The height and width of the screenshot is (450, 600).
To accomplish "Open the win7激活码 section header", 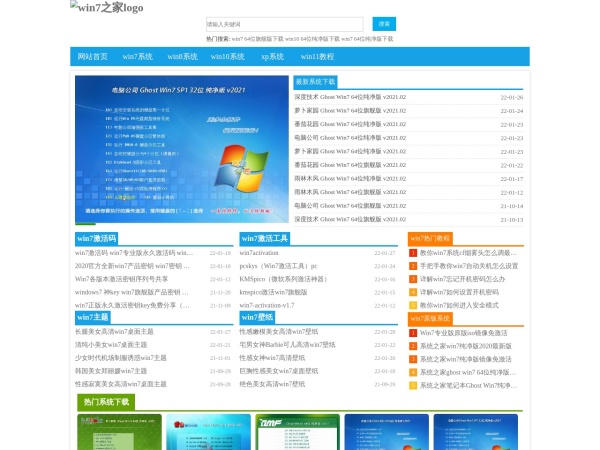I will 96,238.
